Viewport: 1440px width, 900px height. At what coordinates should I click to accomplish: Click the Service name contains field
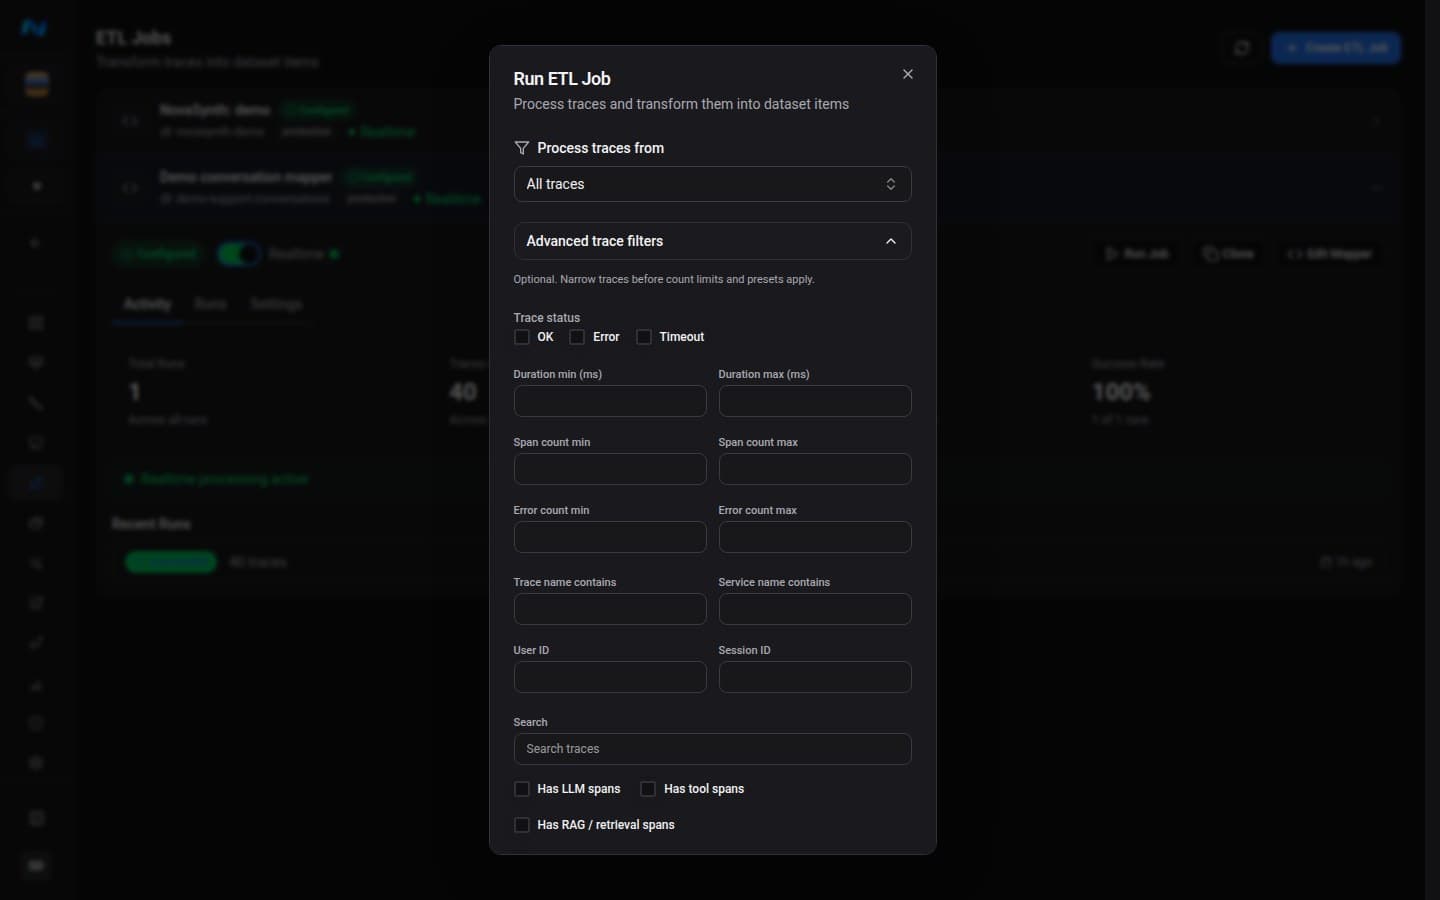point(815,609)
